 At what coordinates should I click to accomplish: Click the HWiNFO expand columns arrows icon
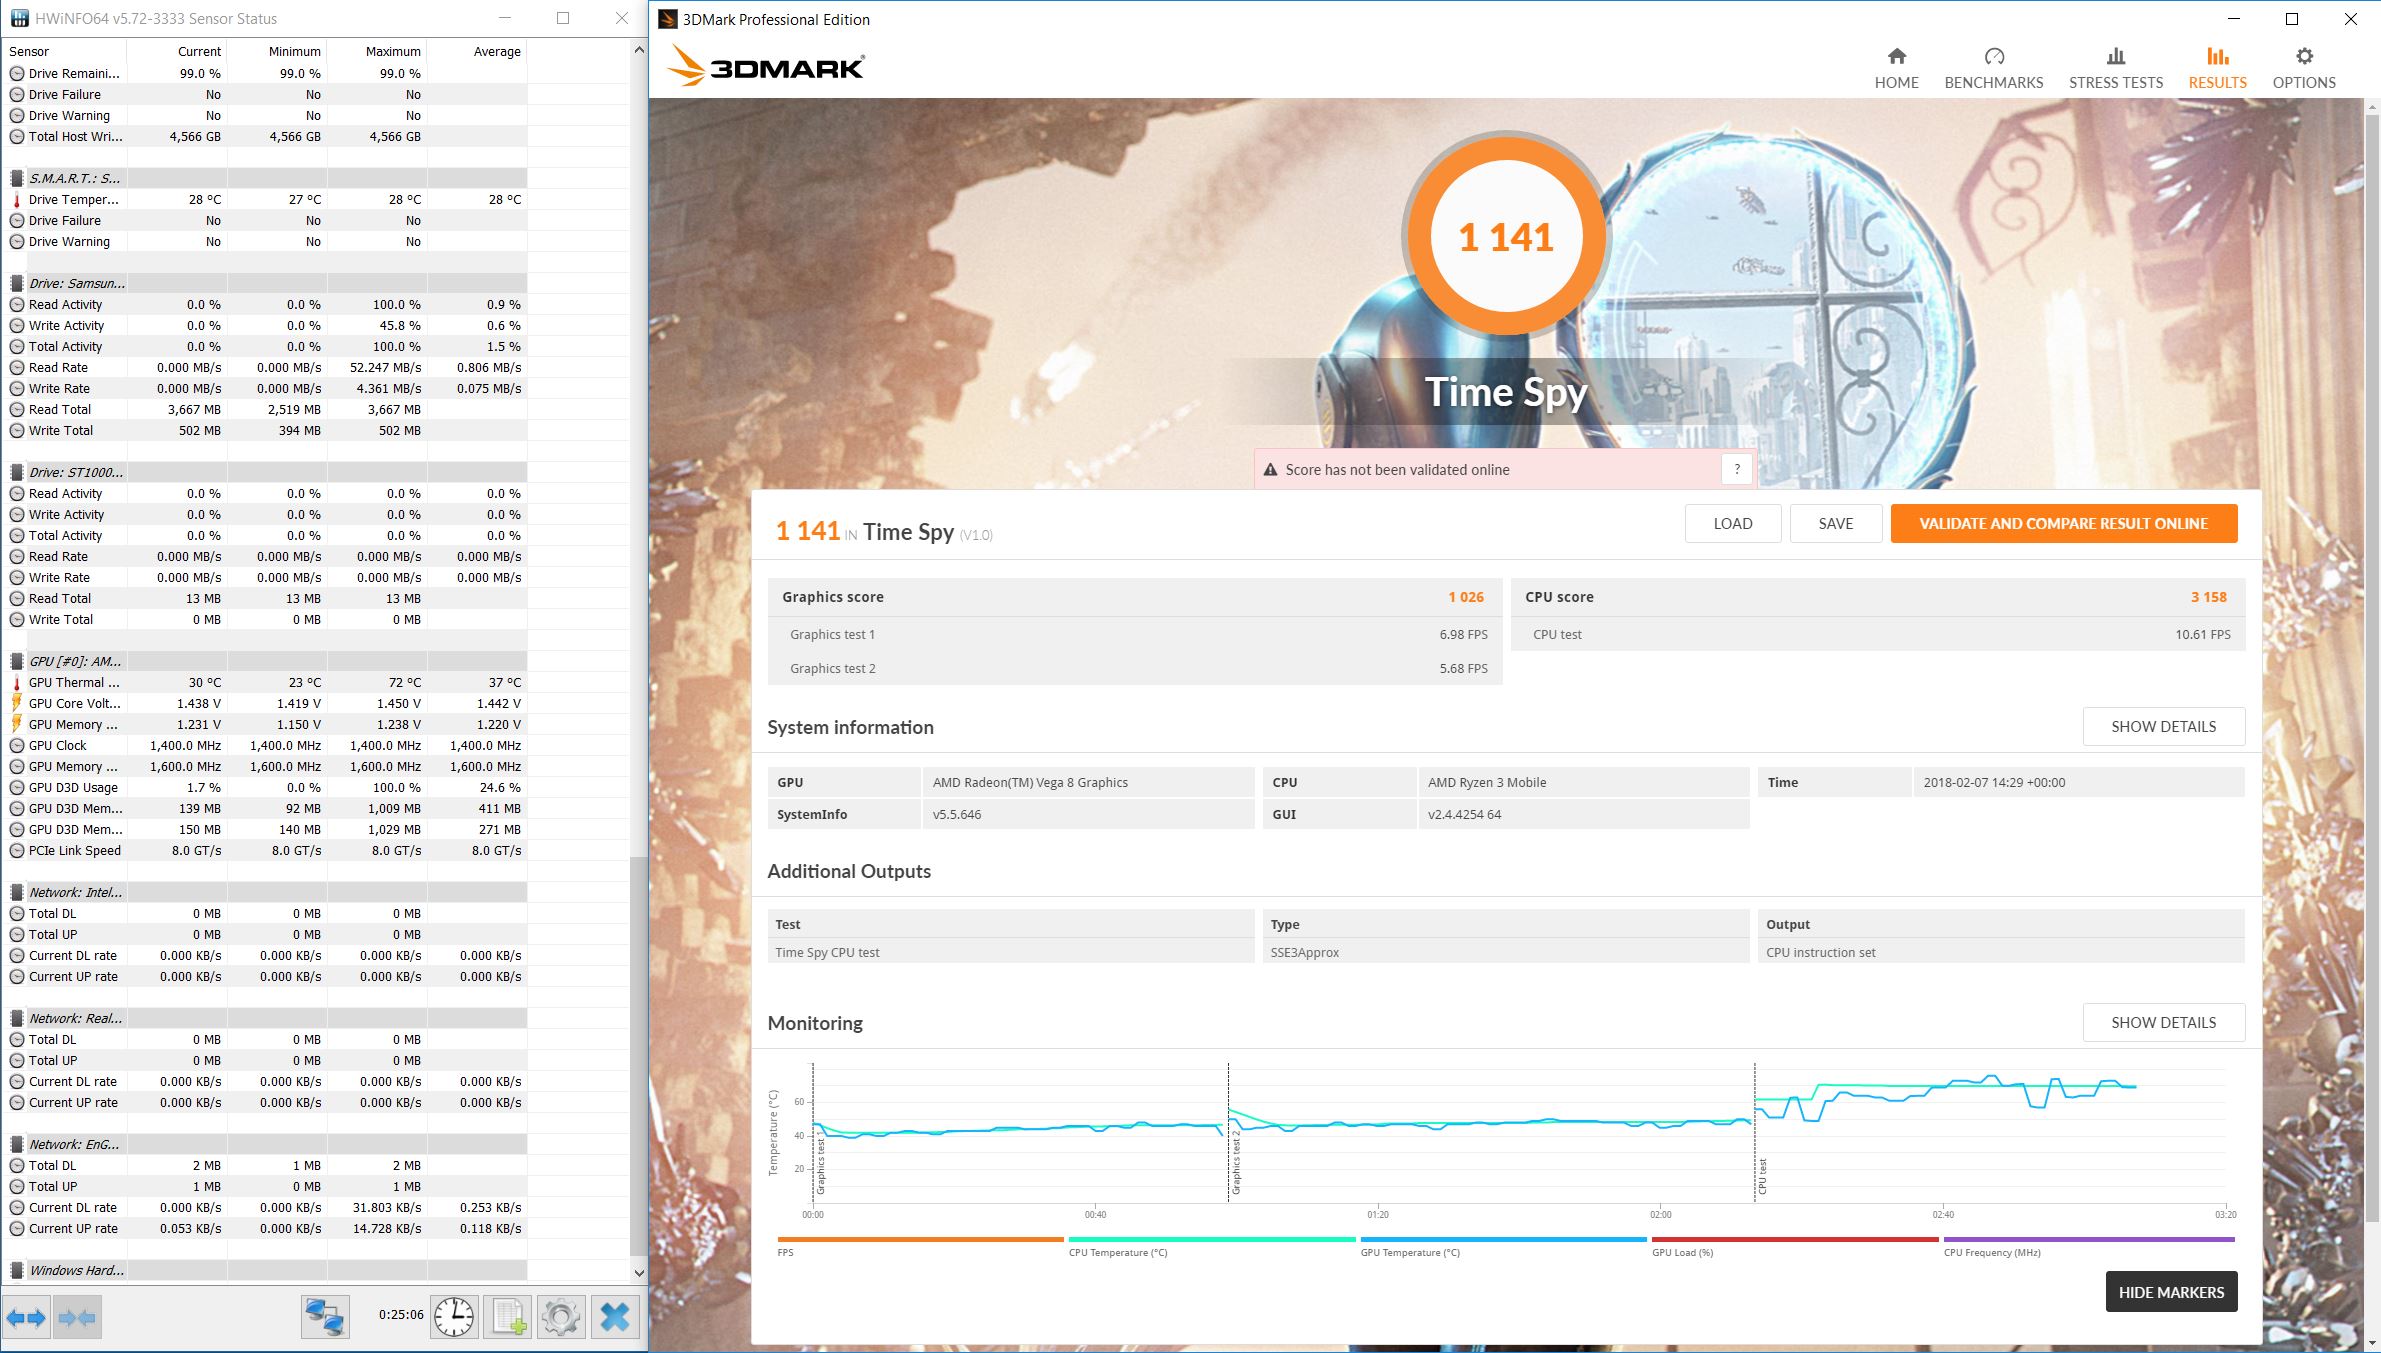click(26, 1318)
